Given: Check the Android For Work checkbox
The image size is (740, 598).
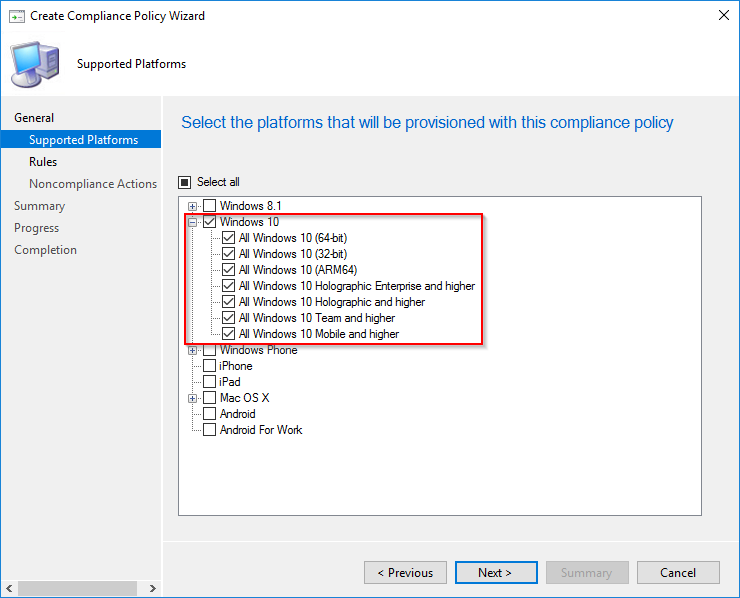Looking at the screenshot, I should (x=210, y=430).
